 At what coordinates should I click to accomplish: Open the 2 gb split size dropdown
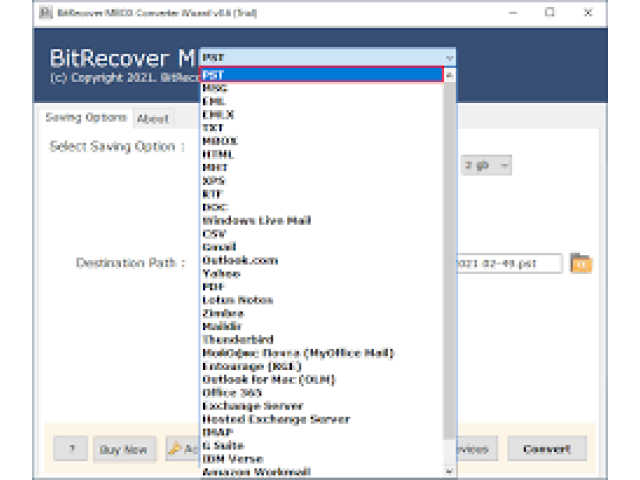click(486, 165)
